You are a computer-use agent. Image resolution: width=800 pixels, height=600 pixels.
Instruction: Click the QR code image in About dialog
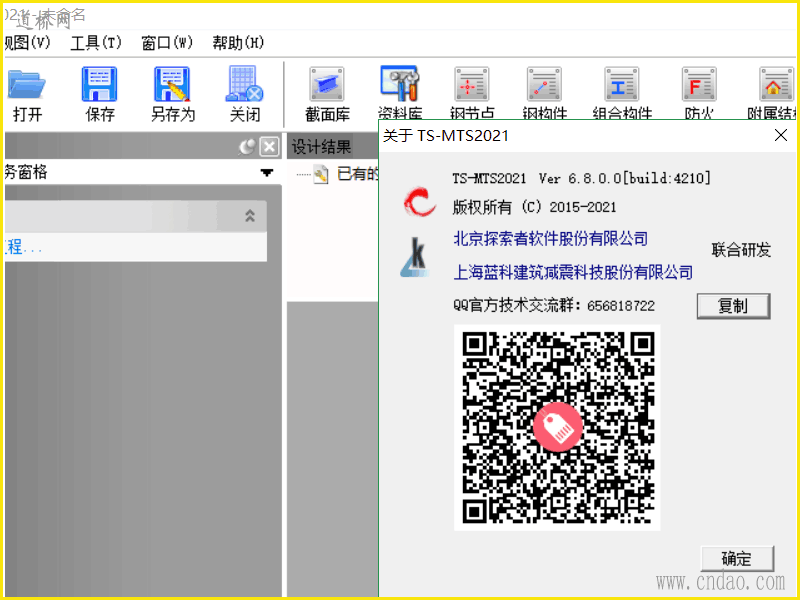click(x=557, y=428)
